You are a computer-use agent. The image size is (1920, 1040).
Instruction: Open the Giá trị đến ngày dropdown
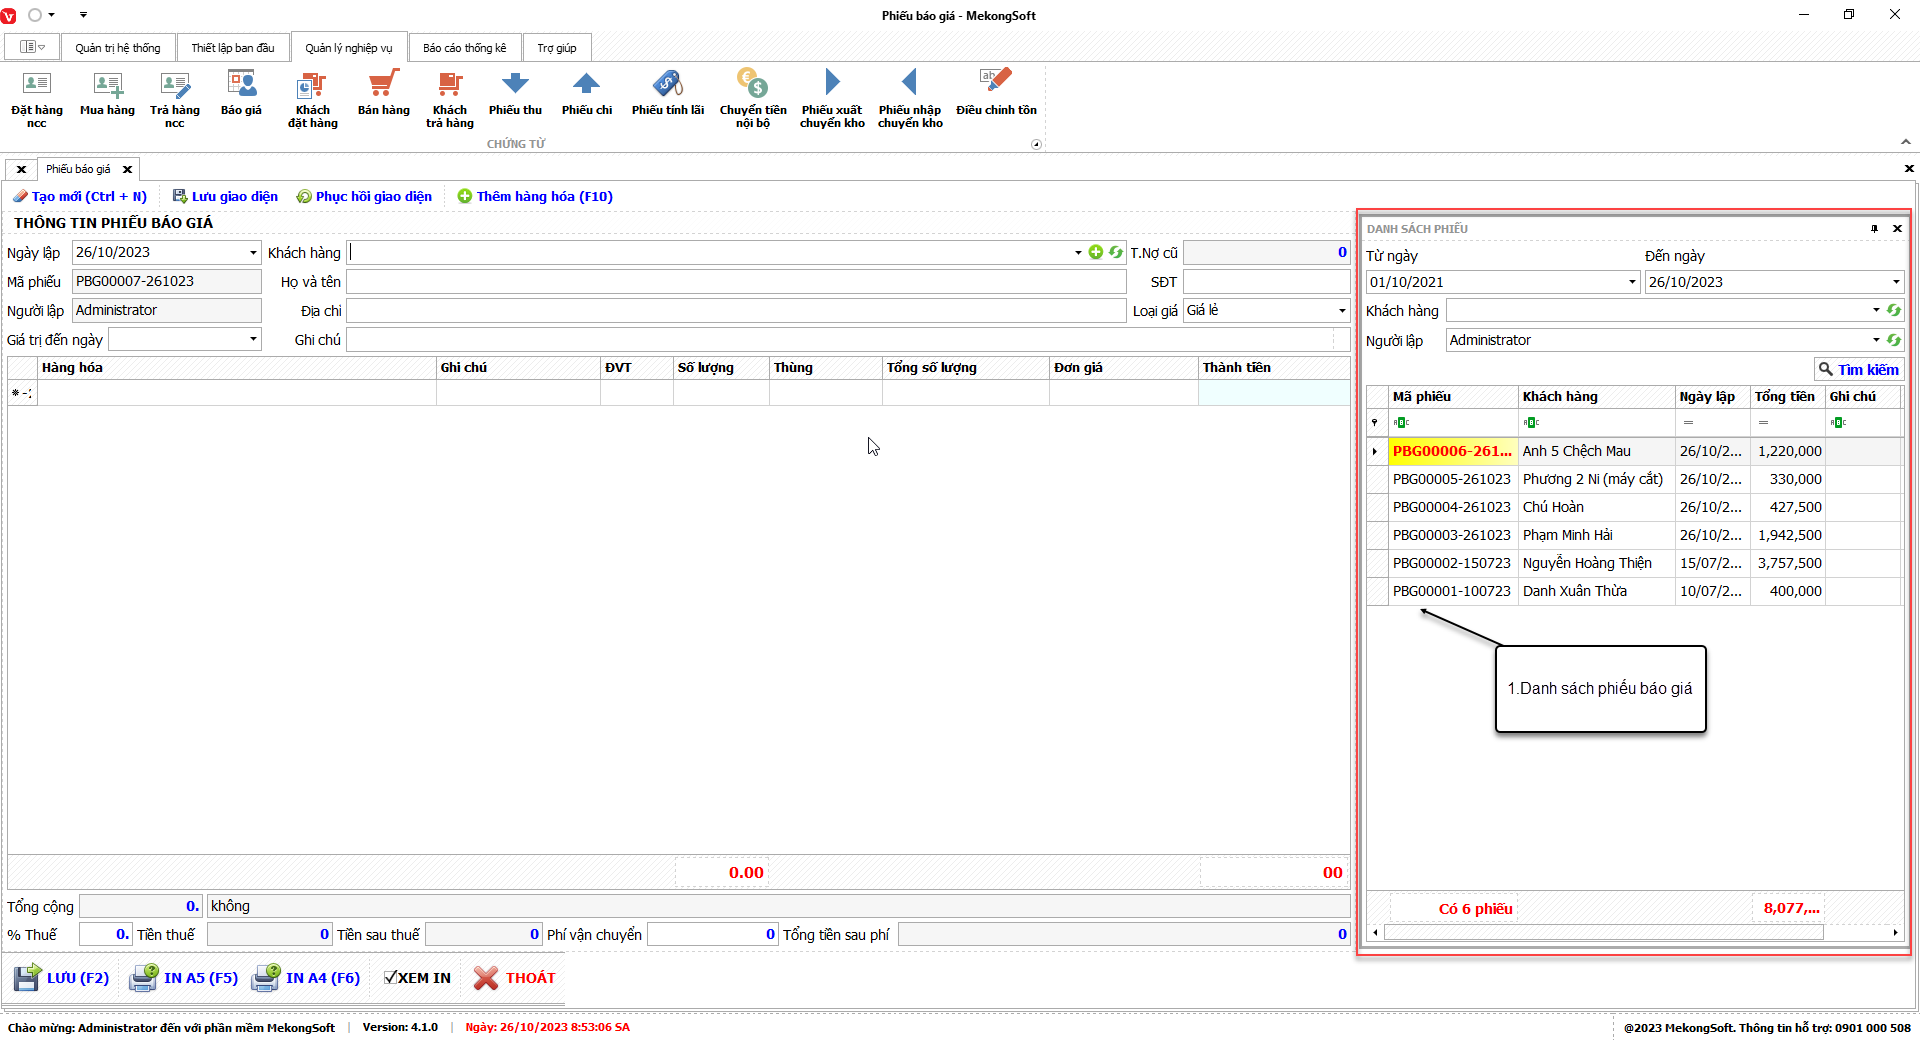(253, 340)
